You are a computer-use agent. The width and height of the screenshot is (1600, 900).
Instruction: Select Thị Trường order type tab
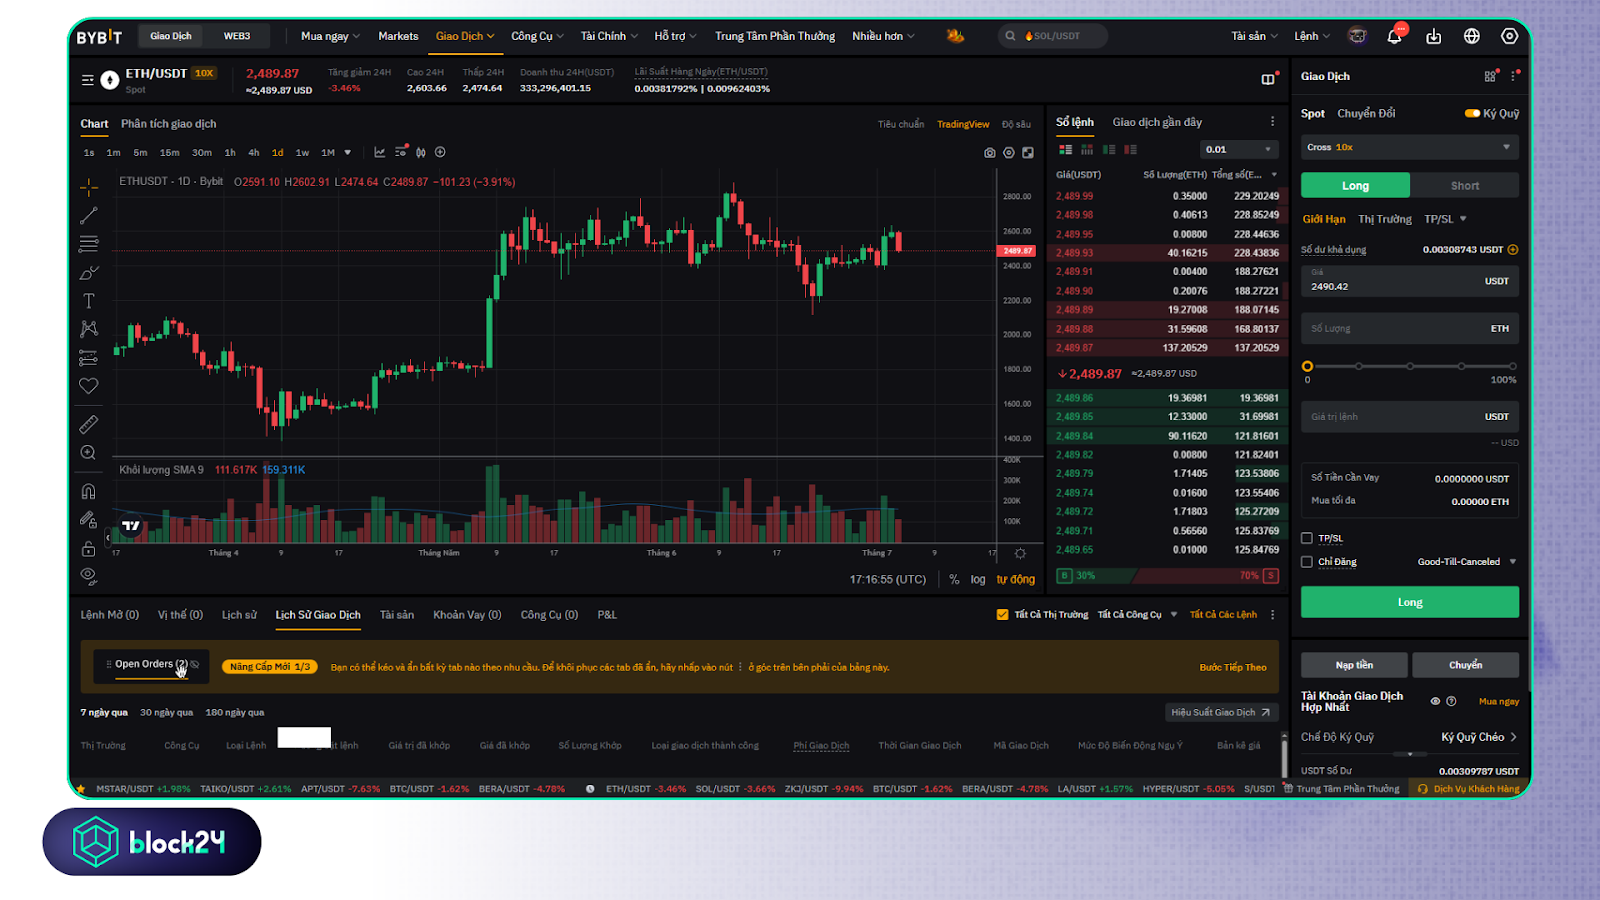1385,219
